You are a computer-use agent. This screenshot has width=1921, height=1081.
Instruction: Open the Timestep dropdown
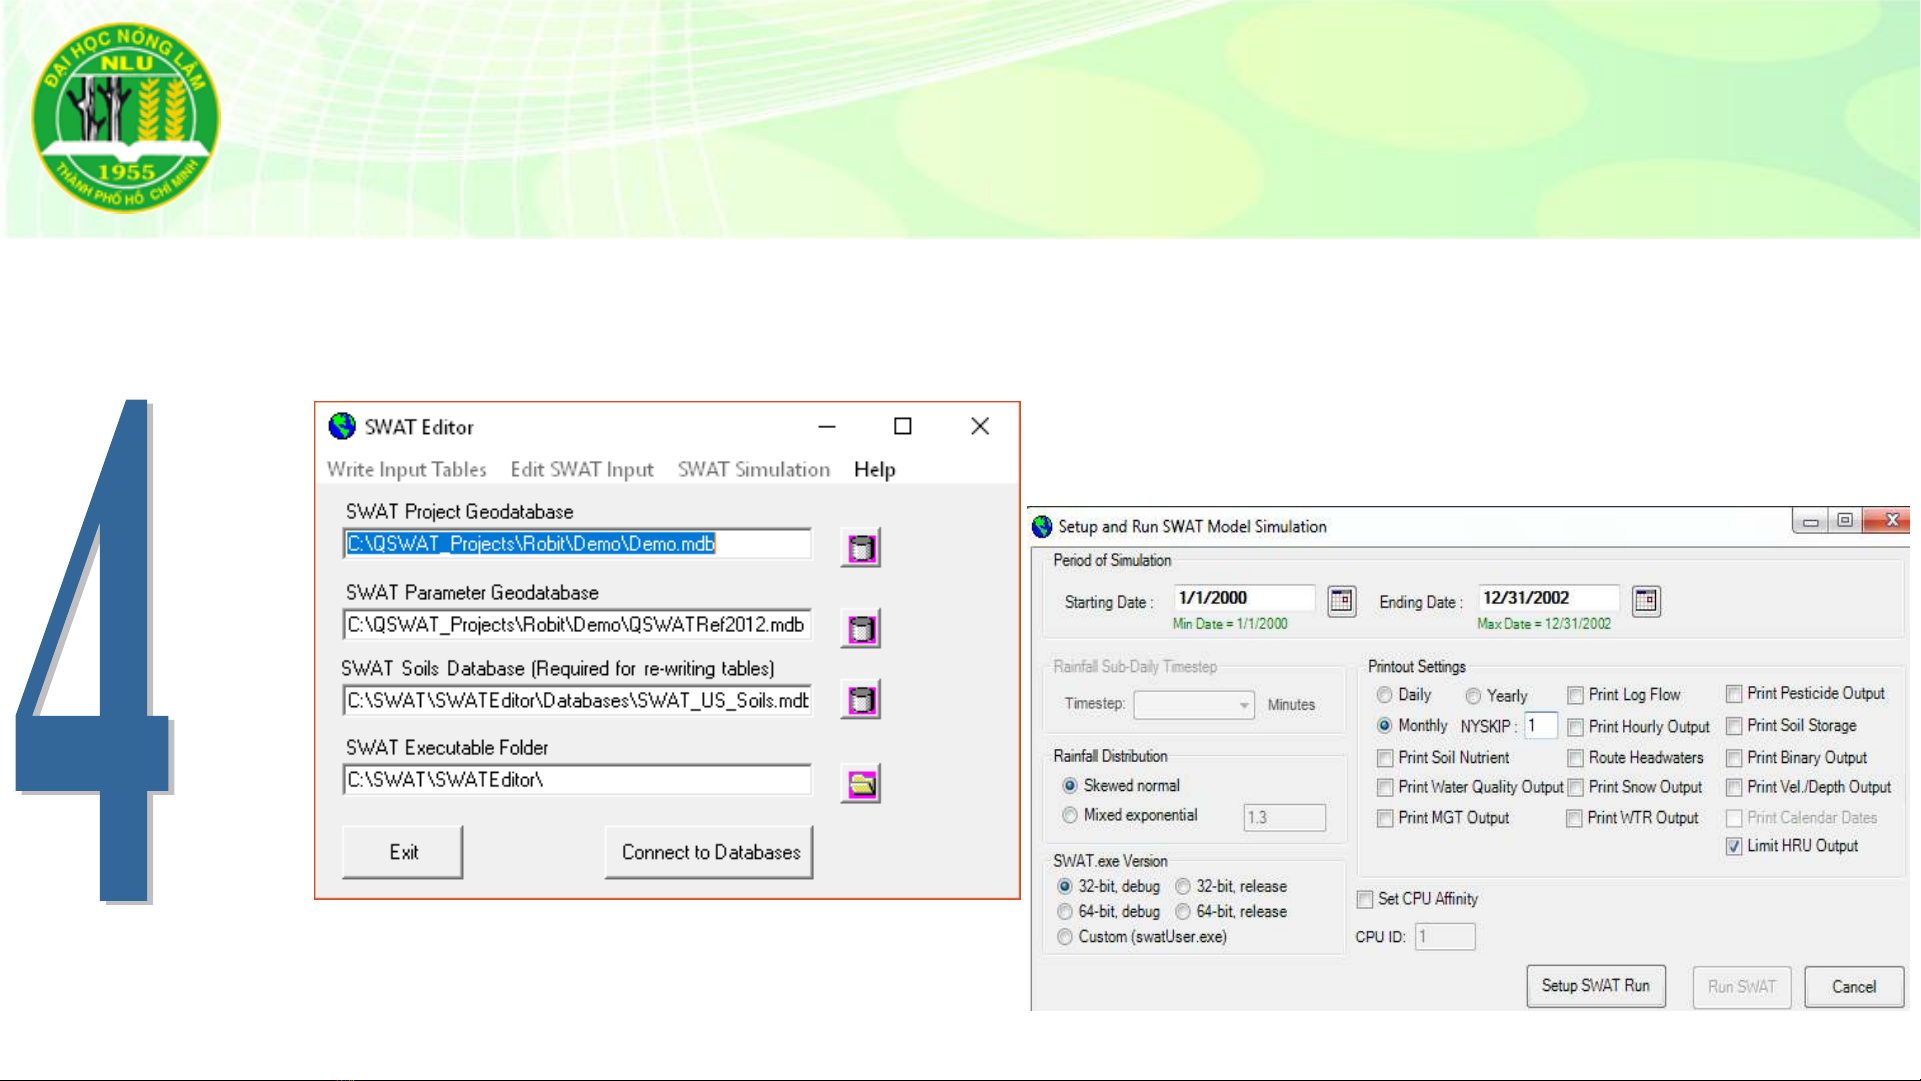point(1194,705)
